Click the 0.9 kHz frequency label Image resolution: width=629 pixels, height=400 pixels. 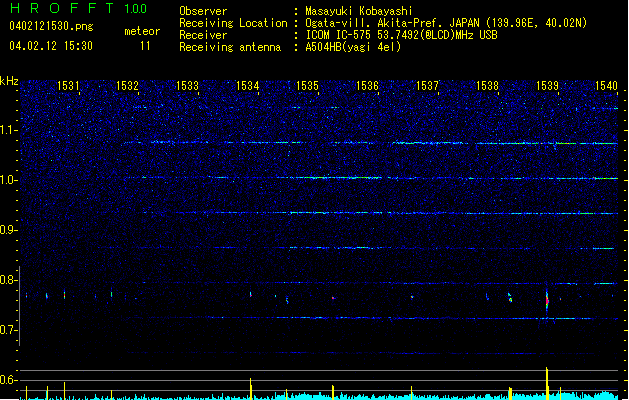click(x=9, y=230)
